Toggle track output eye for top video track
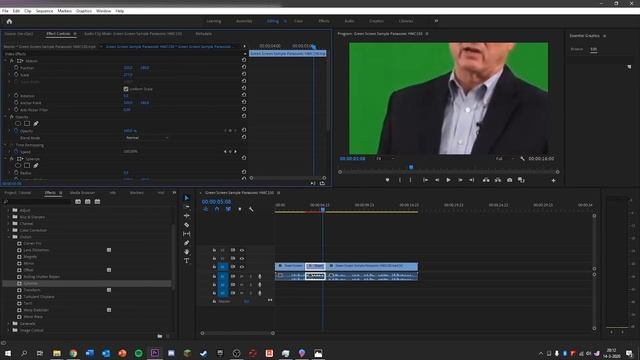Viewport: 640px width, 360px height. click(242, 250)
